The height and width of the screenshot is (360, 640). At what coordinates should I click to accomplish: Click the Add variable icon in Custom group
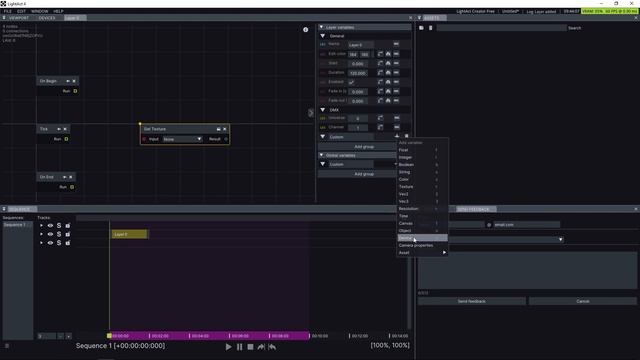click(397, 136)
